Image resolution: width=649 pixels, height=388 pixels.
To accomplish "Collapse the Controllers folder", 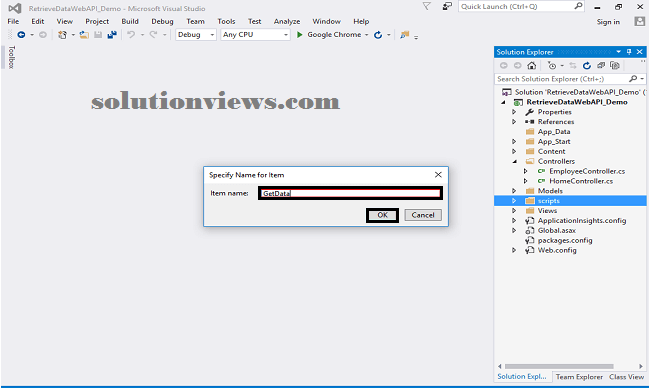I will click(x=514, y=161).
